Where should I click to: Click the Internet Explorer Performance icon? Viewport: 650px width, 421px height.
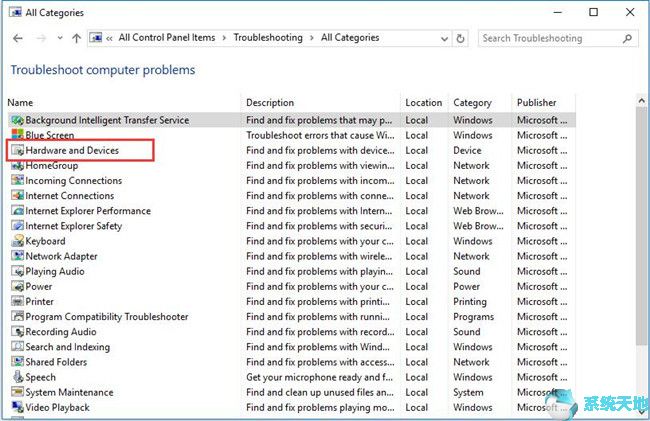click(x=17, y=211)
